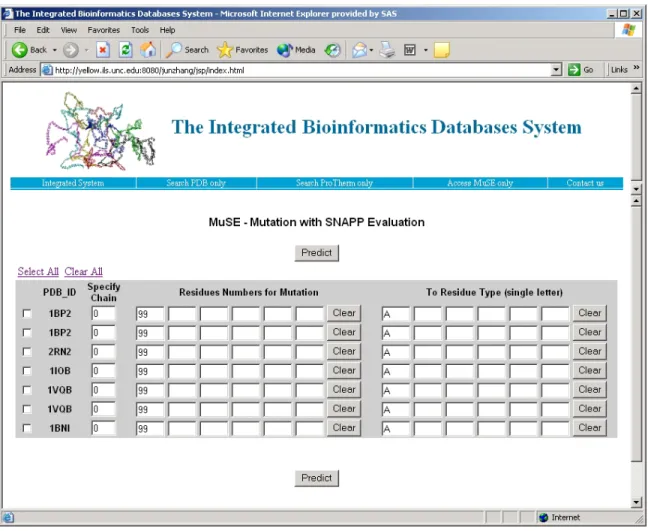This screenshot has width=648, height=531.
Task: Go to the Home page icon
Action: (x=148, y=50)
